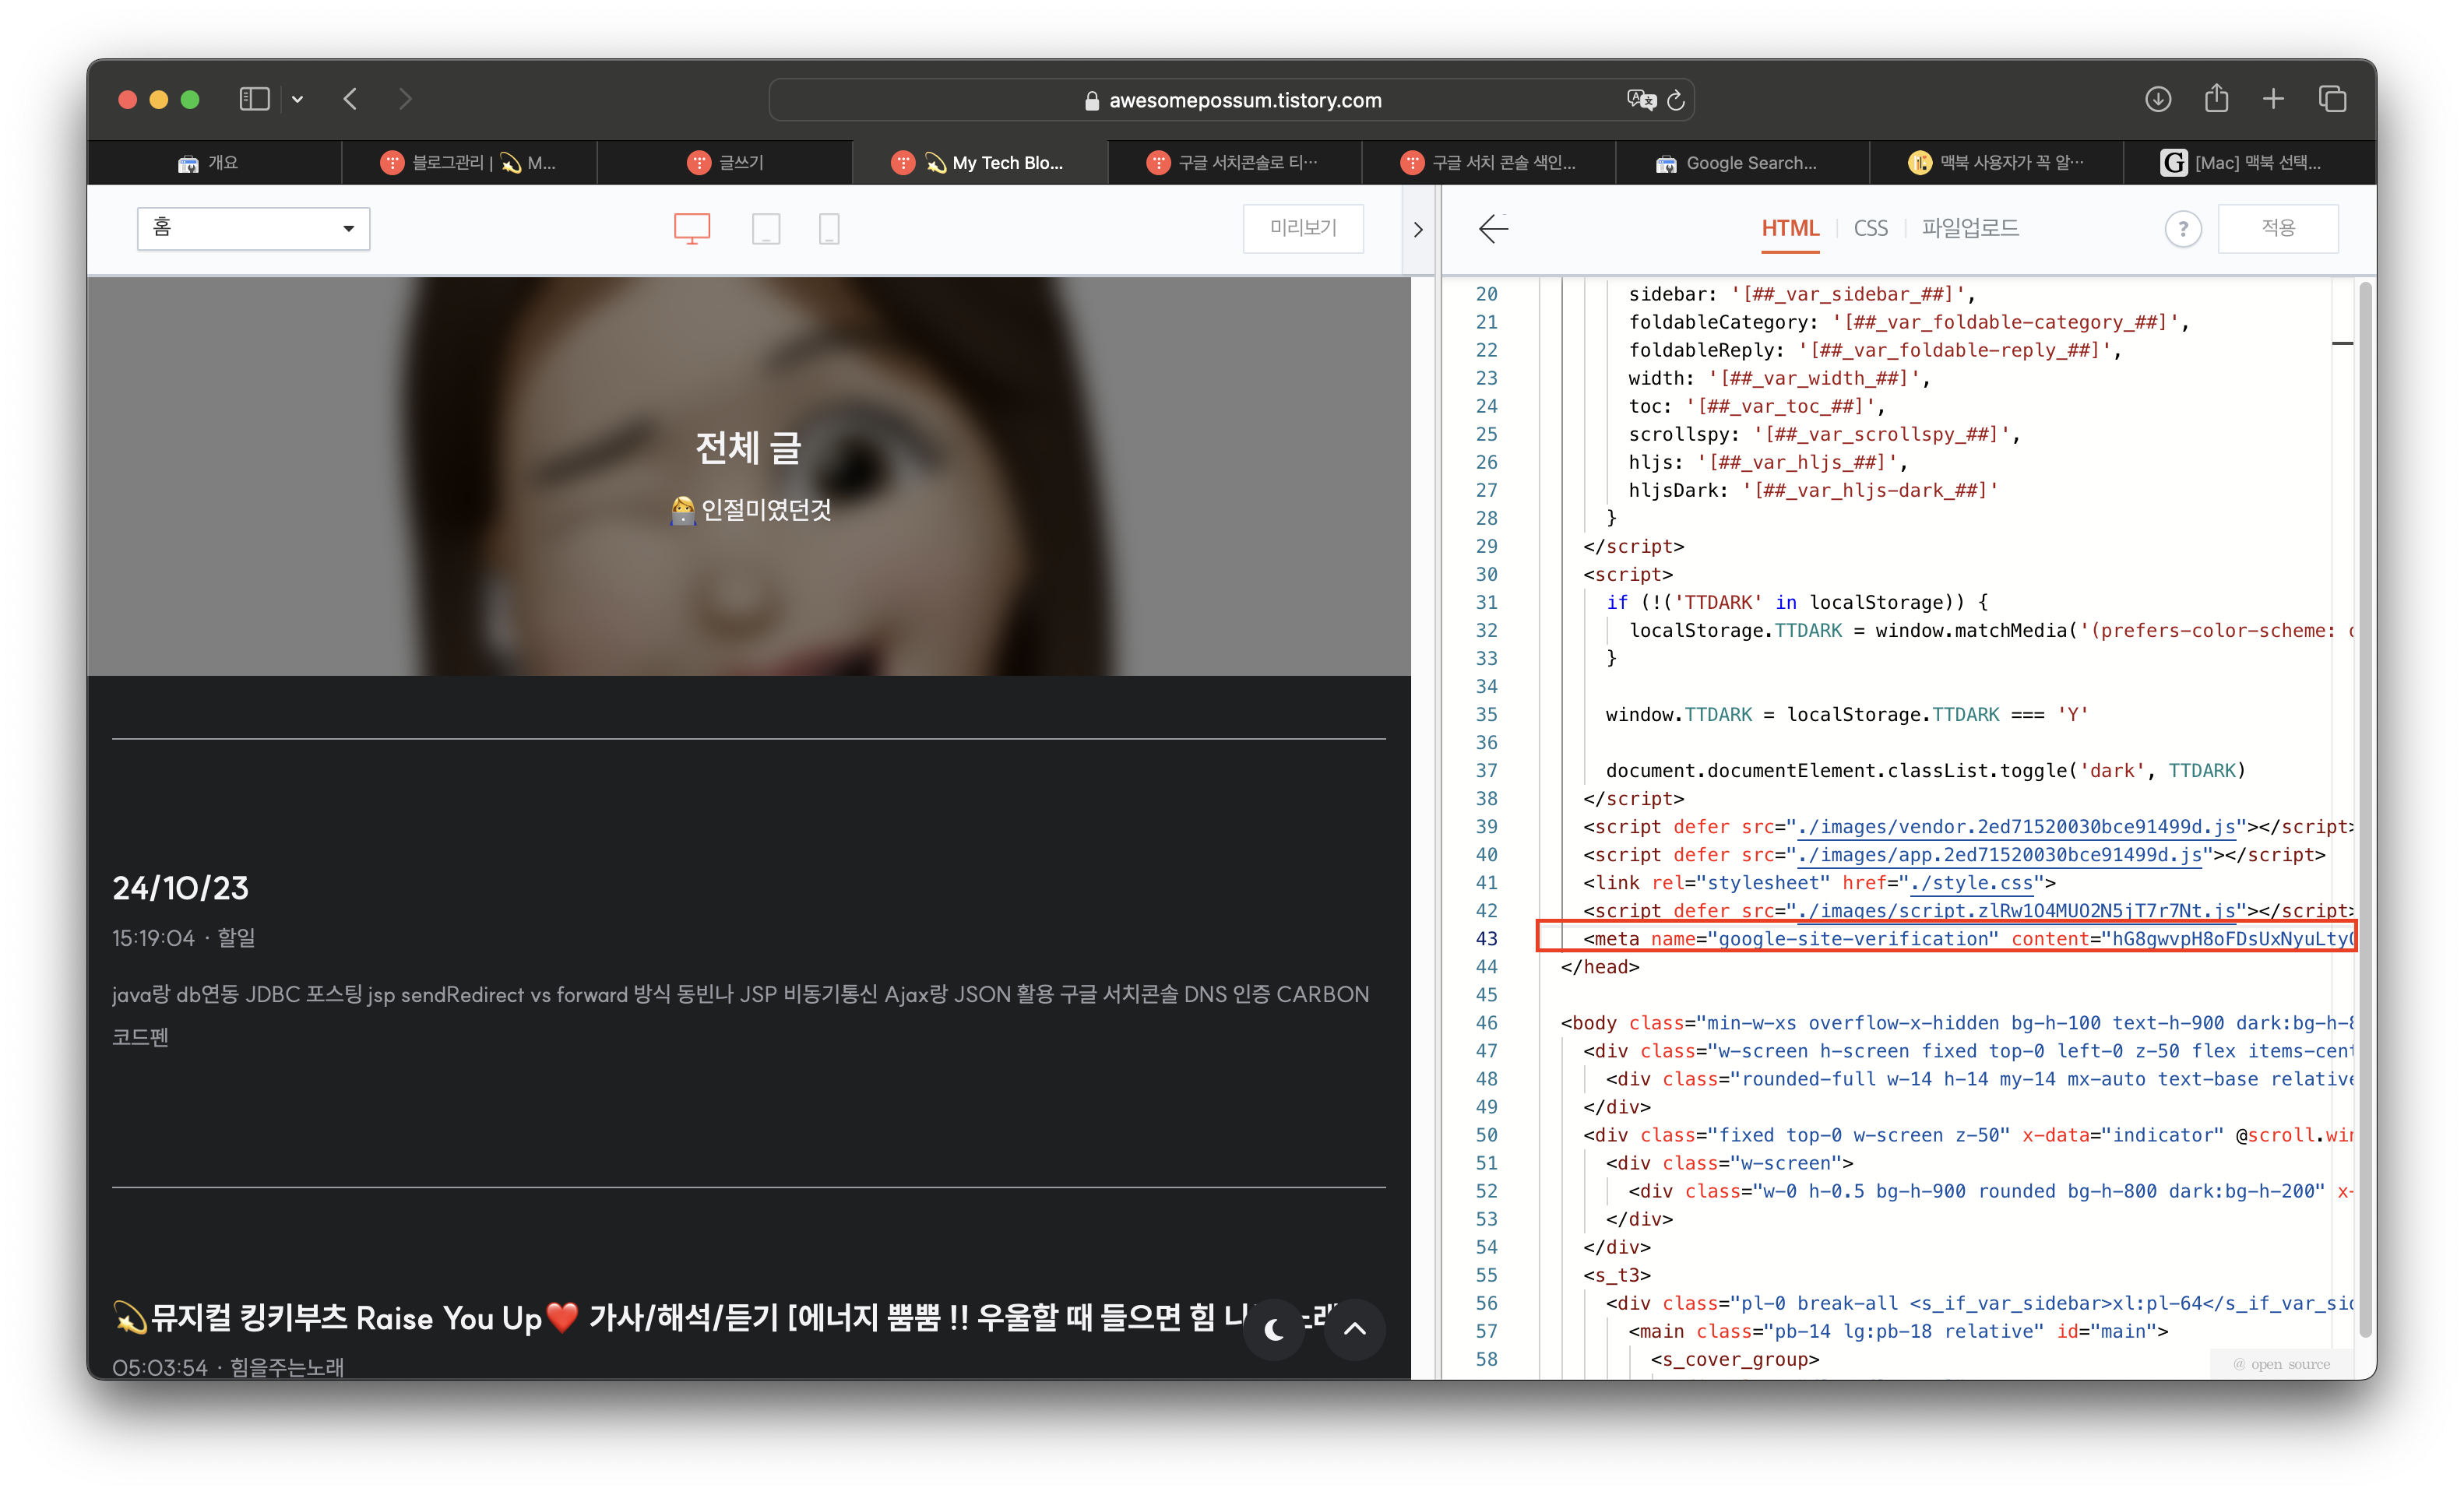Click the ./style.css link in line 41
The image size is (2464, 1495).
(1971, 882)
